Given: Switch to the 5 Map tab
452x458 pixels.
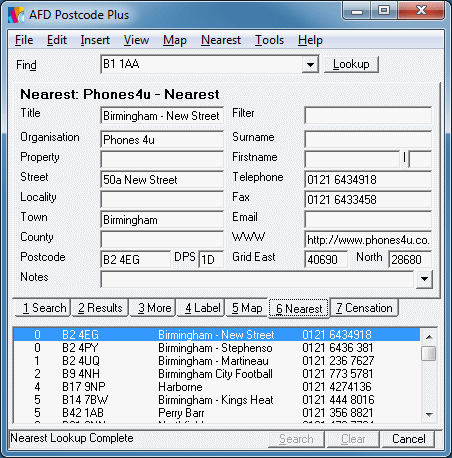Looking at the screenshot, I should click(247, 308).
